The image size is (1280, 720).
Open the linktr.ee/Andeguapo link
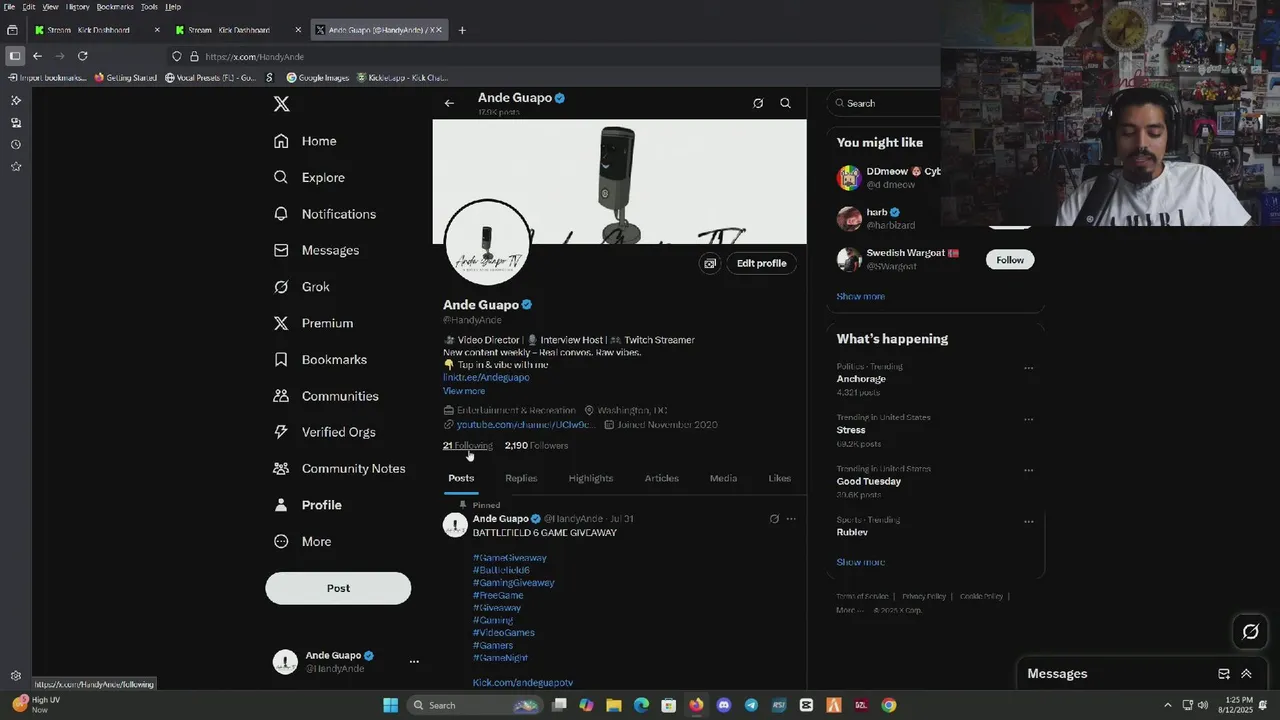(486, 377)
